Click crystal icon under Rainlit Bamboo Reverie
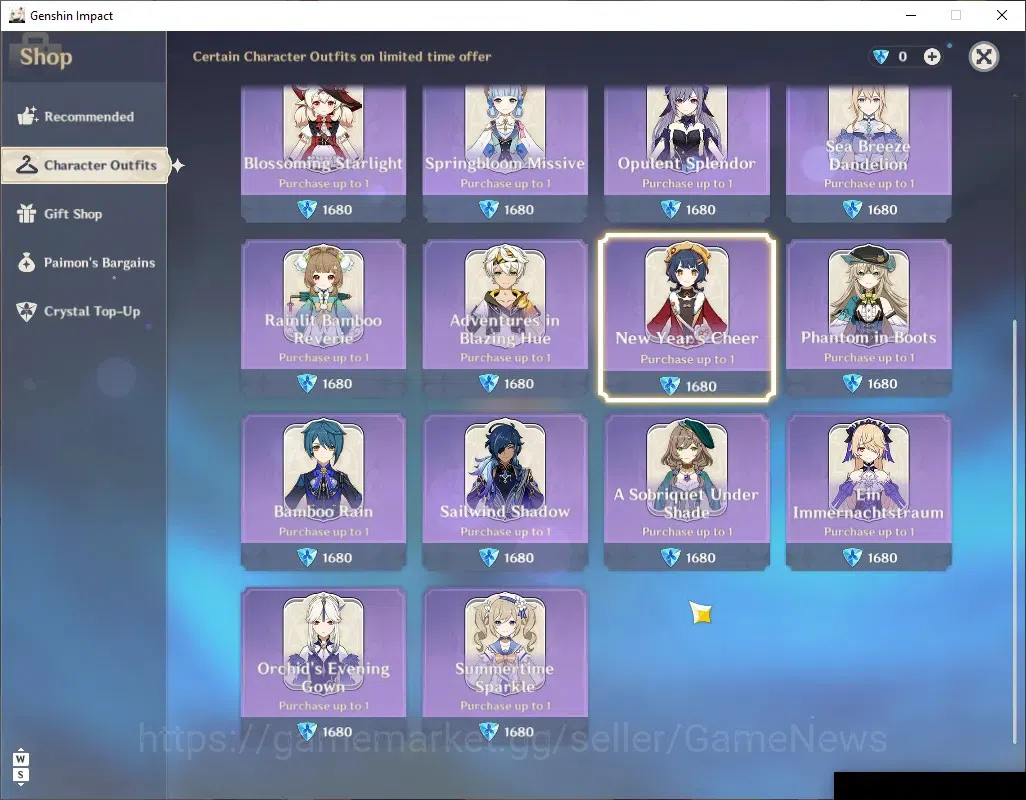 [307, 383]
